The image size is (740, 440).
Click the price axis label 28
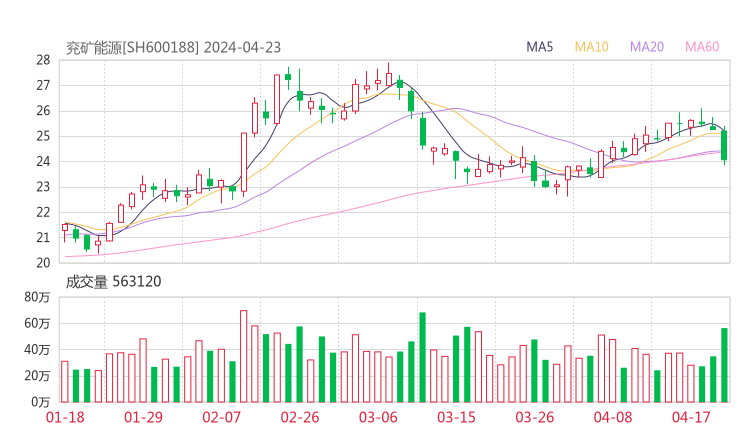(43, 60)
